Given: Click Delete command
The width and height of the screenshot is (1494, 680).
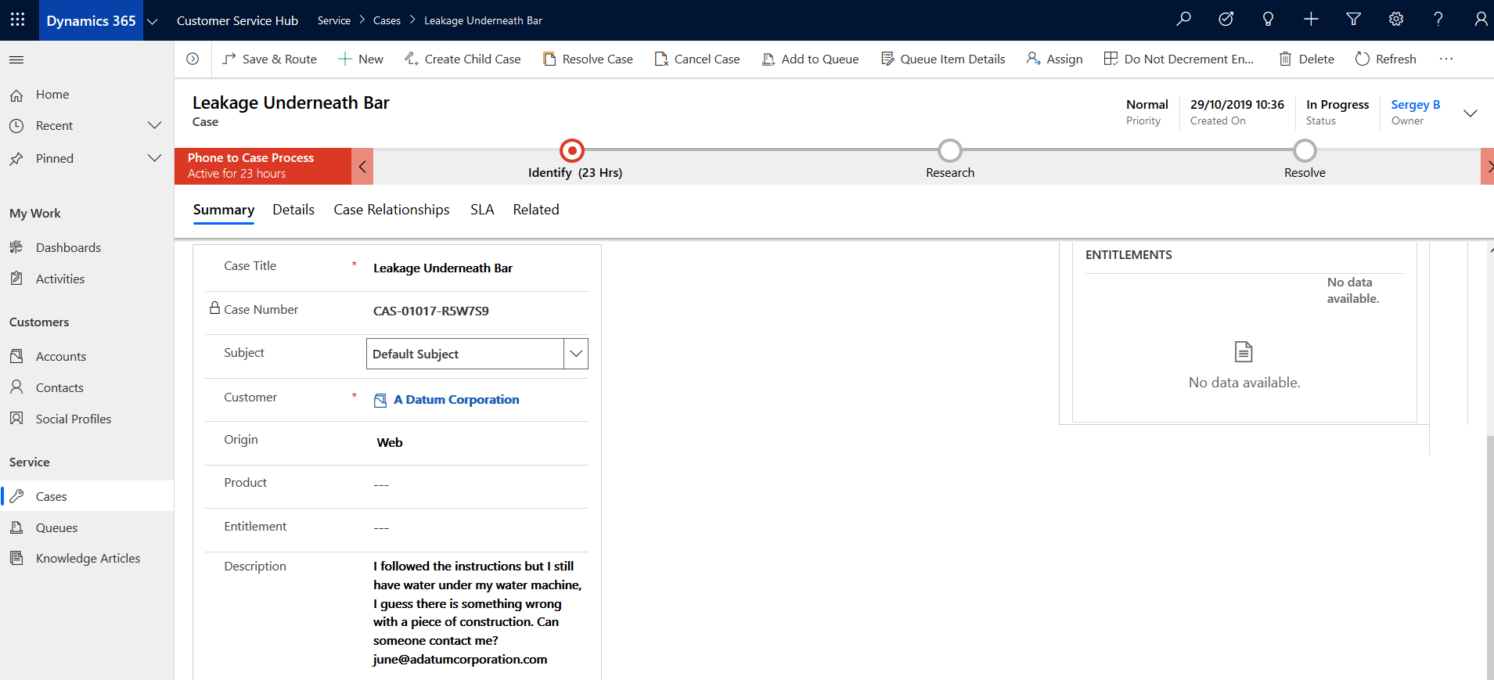Looking at the screenshot, I should 1306,59.
